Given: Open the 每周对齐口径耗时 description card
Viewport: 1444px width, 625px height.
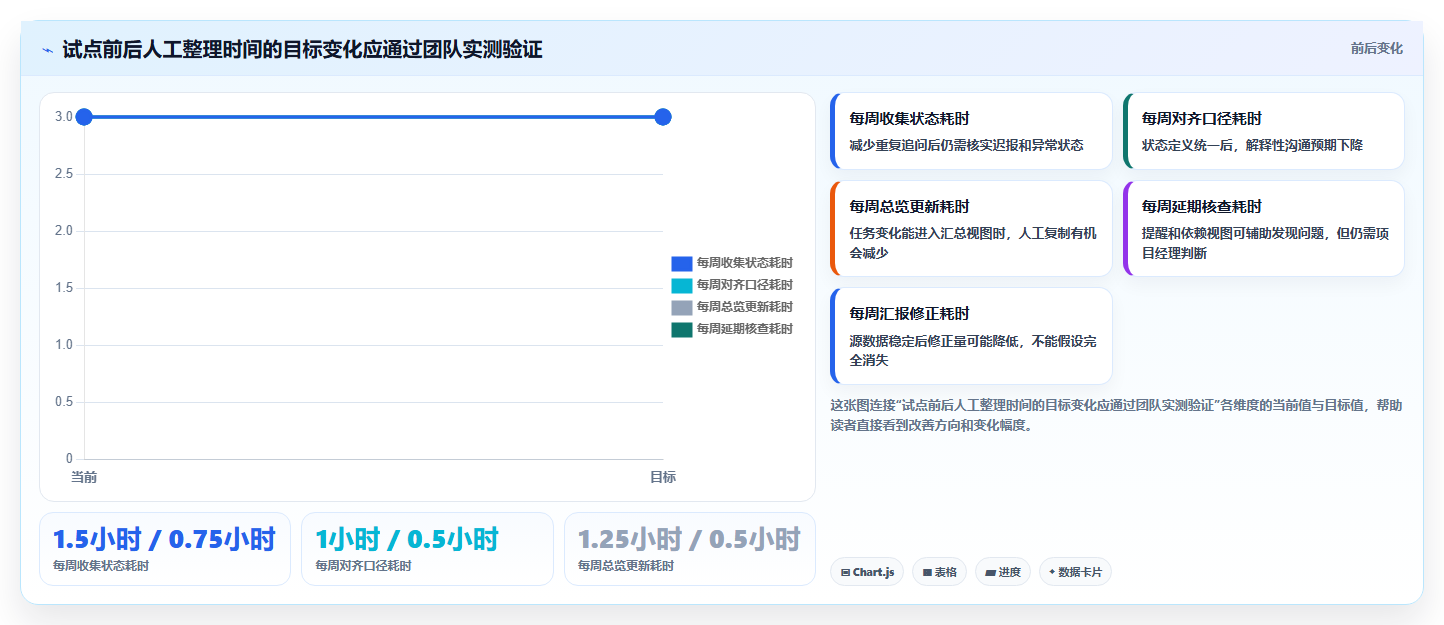Looking at the screenshot, I should (x=1263, y=131).
